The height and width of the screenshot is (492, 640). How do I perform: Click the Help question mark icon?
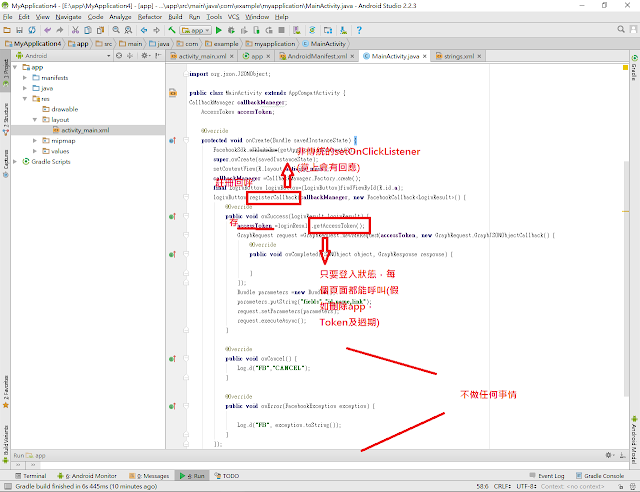(359, 30)
